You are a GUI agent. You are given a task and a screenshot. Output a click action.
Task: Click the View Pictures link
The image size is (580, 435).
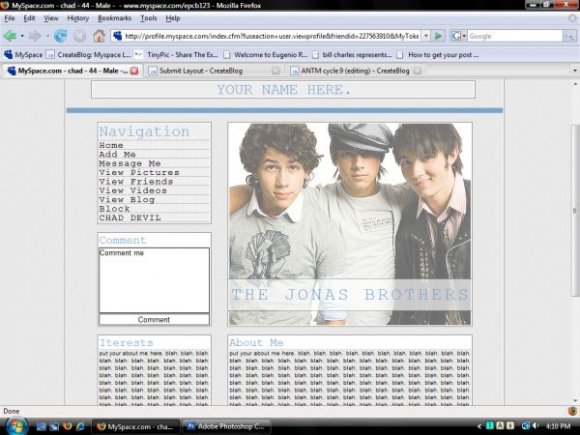click(x=139, y=172)
